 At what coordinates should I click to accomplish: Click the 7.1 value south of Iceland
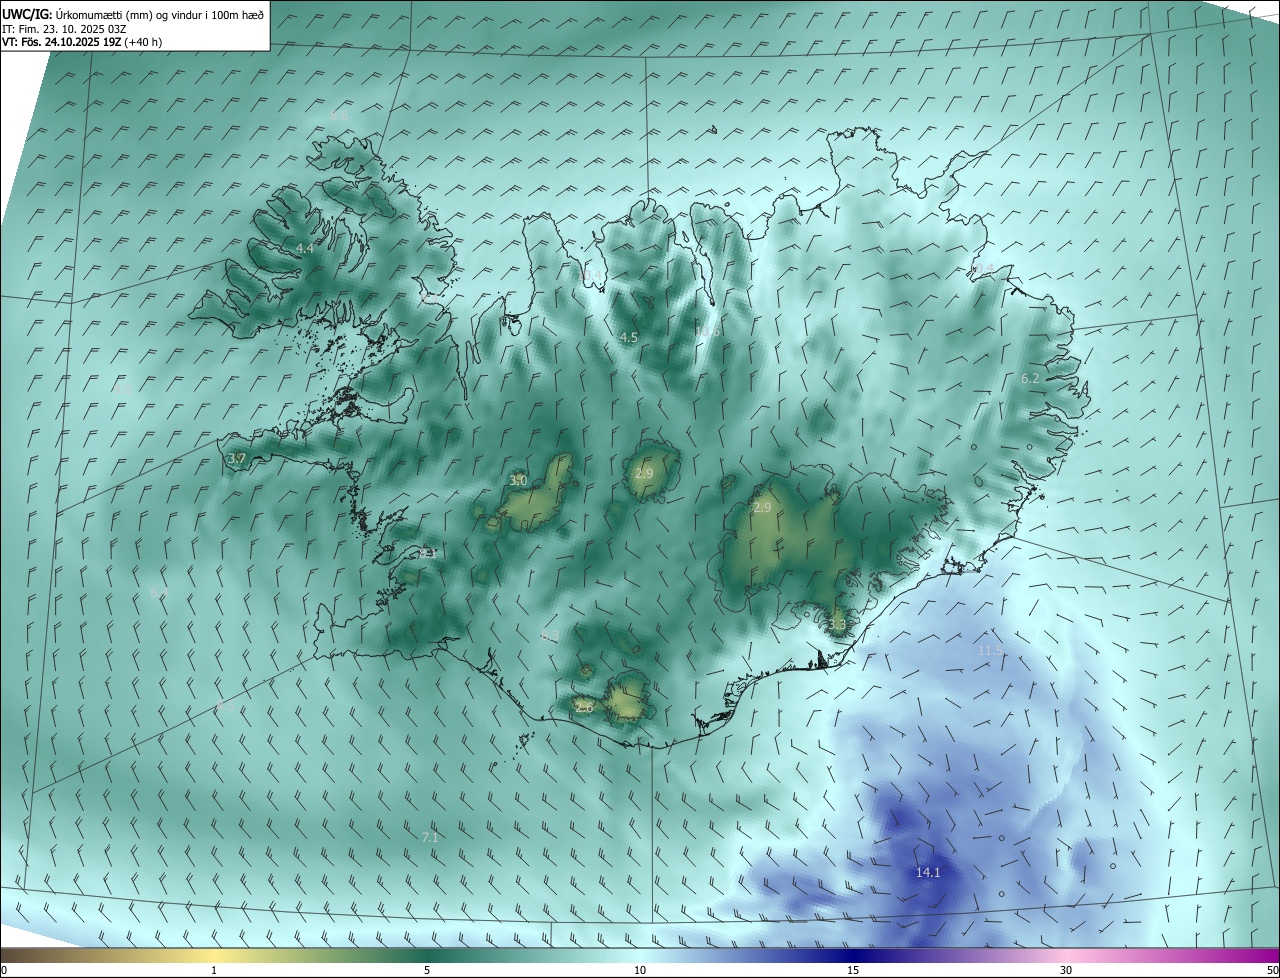pos(430,837)
